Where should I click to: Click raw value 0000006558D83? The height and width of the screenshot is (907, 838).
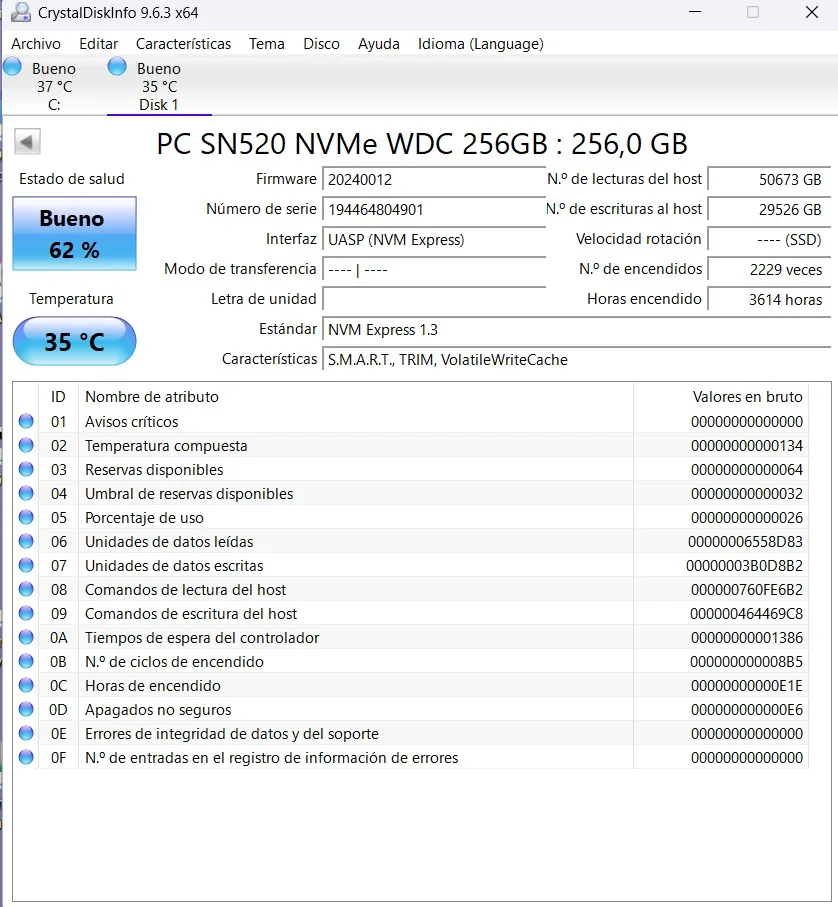[x=745, y=542]
